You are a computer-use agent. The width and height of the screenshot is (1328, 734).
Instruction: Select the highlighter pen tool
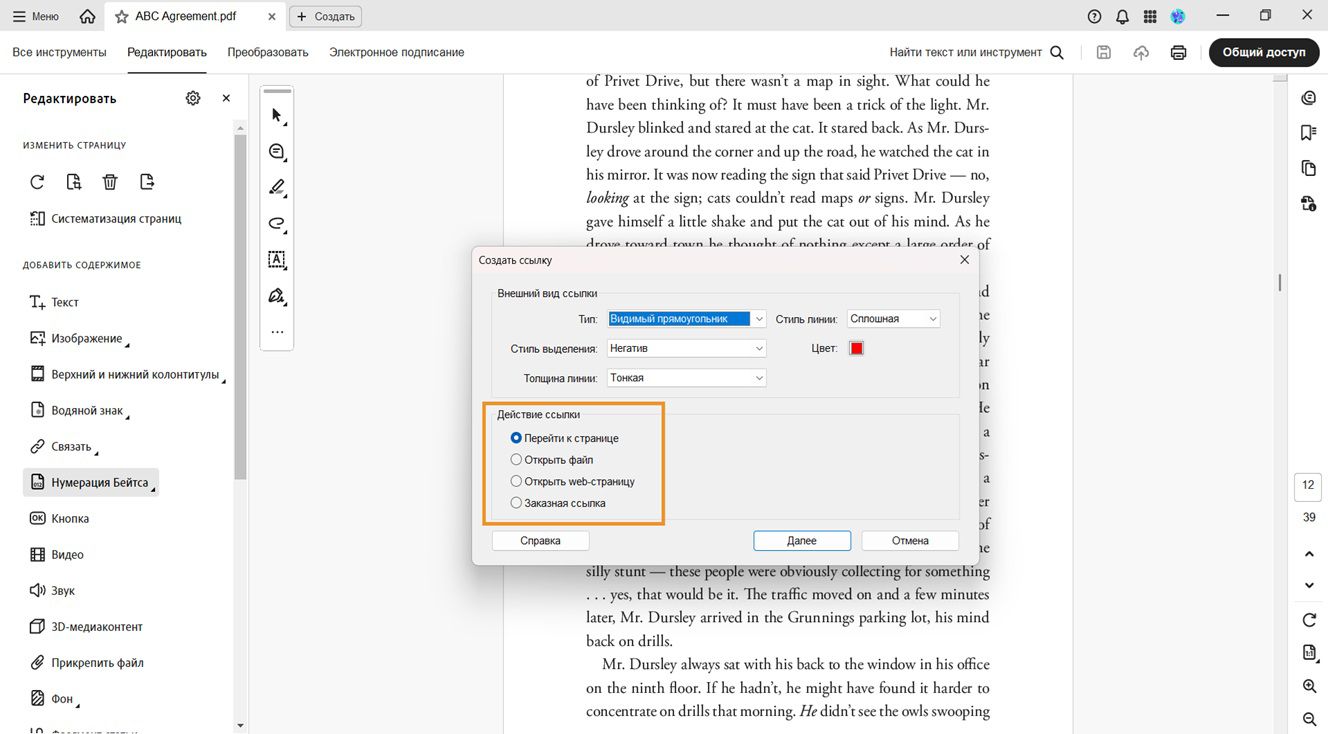pyautogui.click(x=277, y=187)
